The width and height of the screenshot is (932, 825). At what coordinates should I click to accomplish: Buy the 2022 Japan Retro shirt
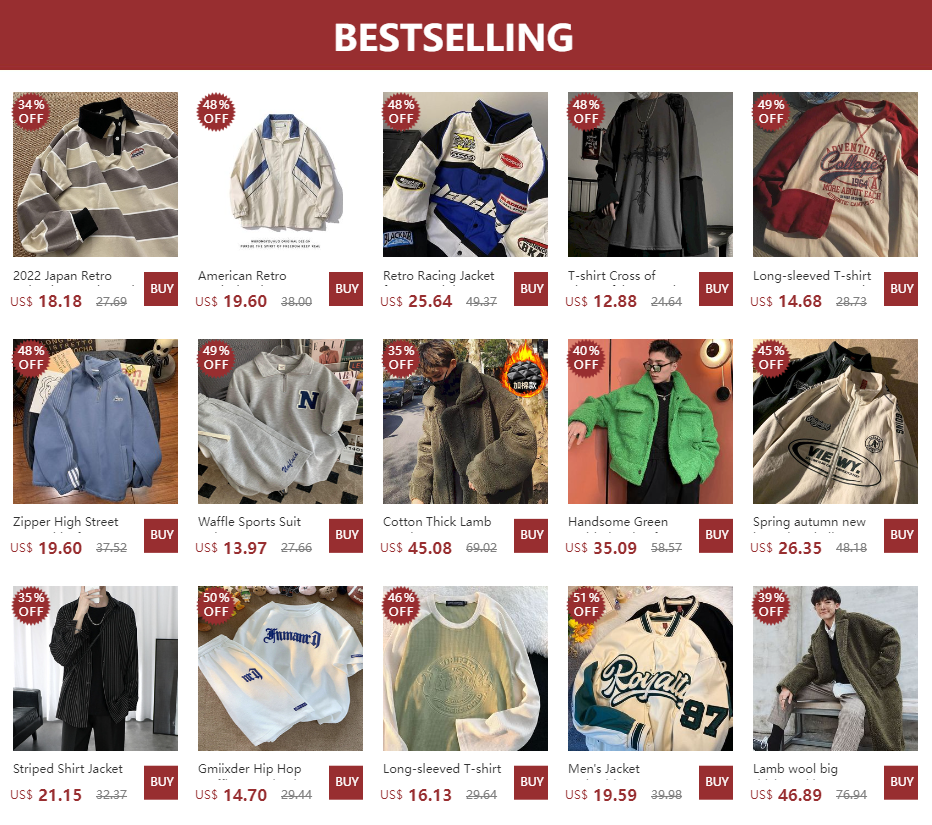pos(161,289)
